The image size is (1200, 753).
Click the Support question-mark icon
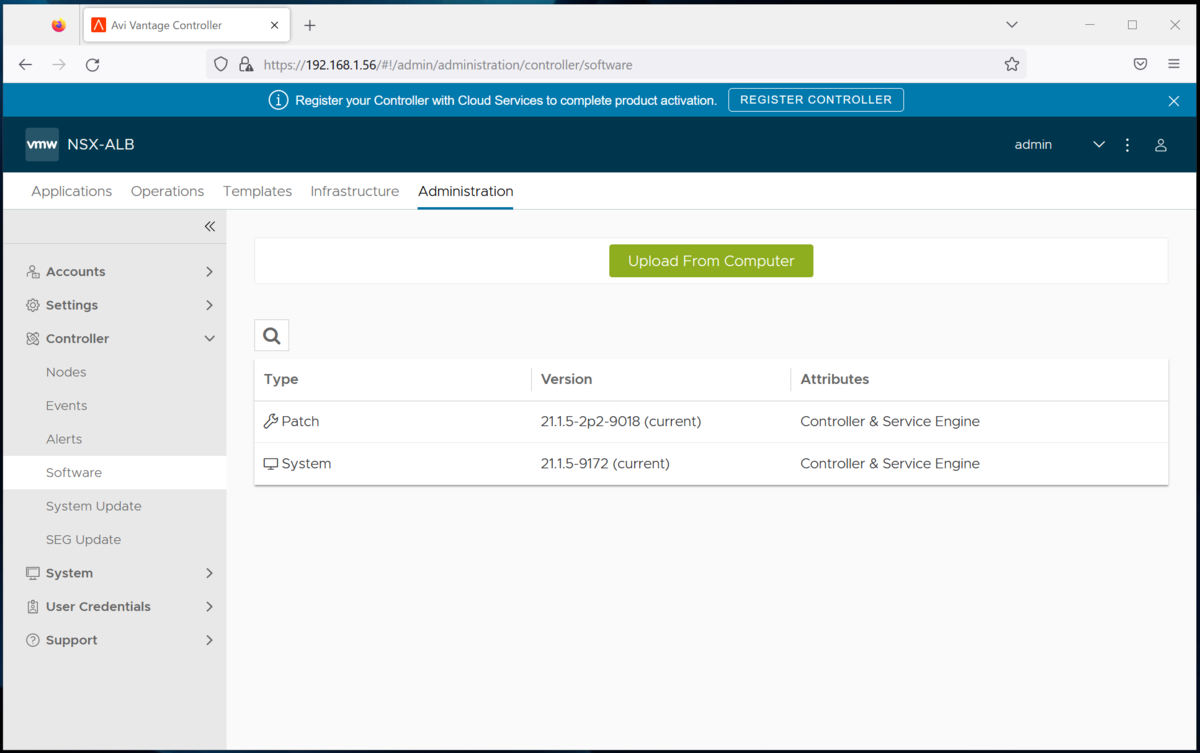pos(33,640)
